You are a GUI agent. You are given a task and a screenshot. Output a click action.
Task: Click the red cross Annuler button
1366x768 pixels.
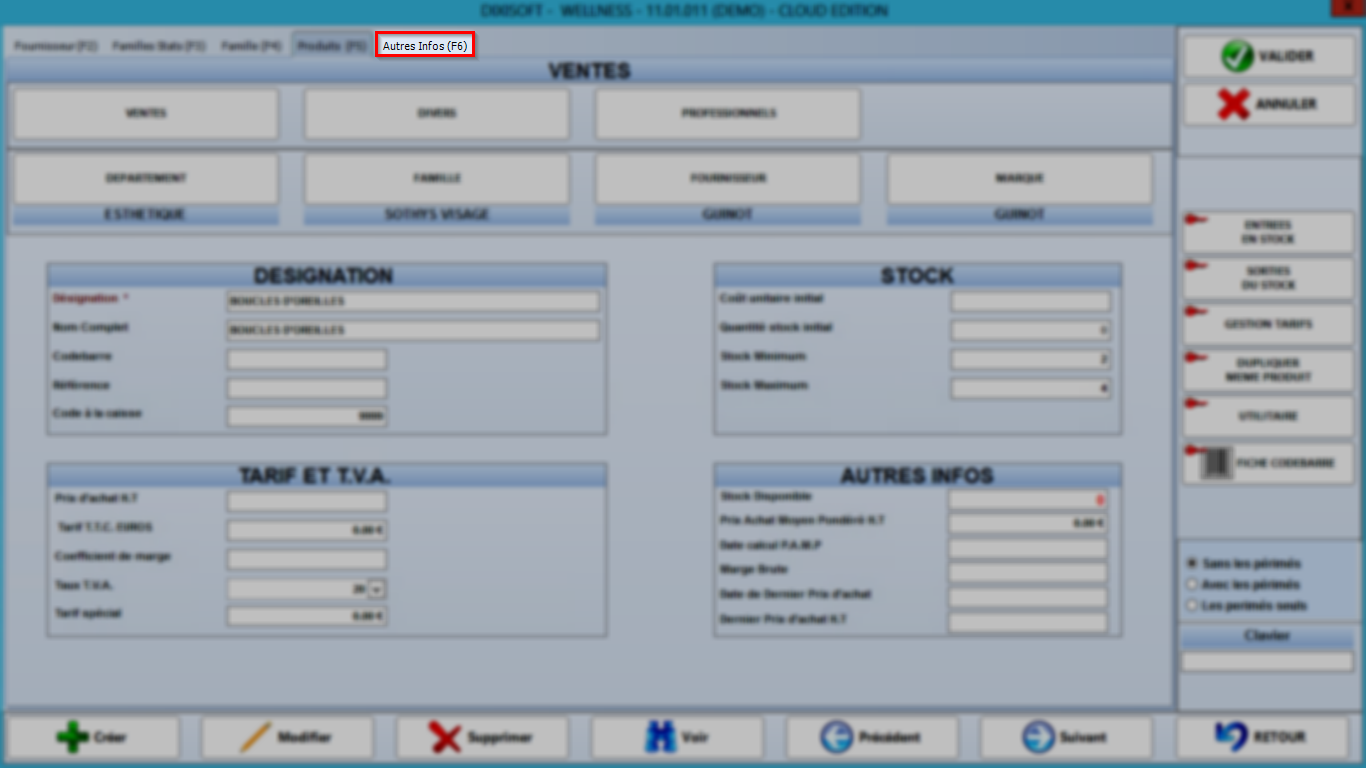[1270, 104]
